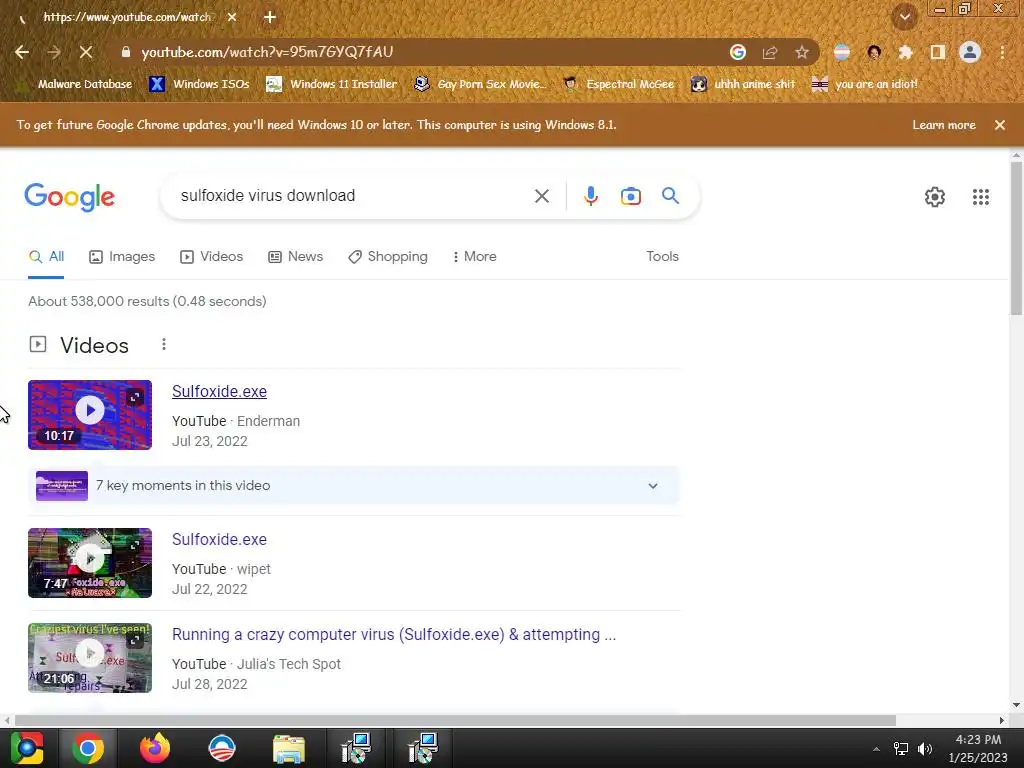Open the Chrome profile avatar
Screen dimensions: 1024x768
[x=970, y=52]
